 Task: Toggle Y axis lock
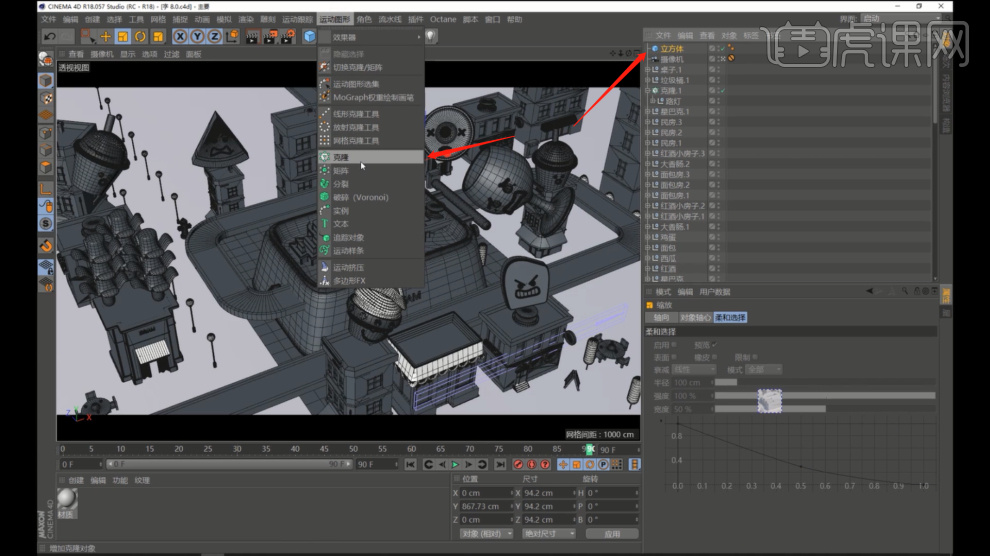point(197,37)
